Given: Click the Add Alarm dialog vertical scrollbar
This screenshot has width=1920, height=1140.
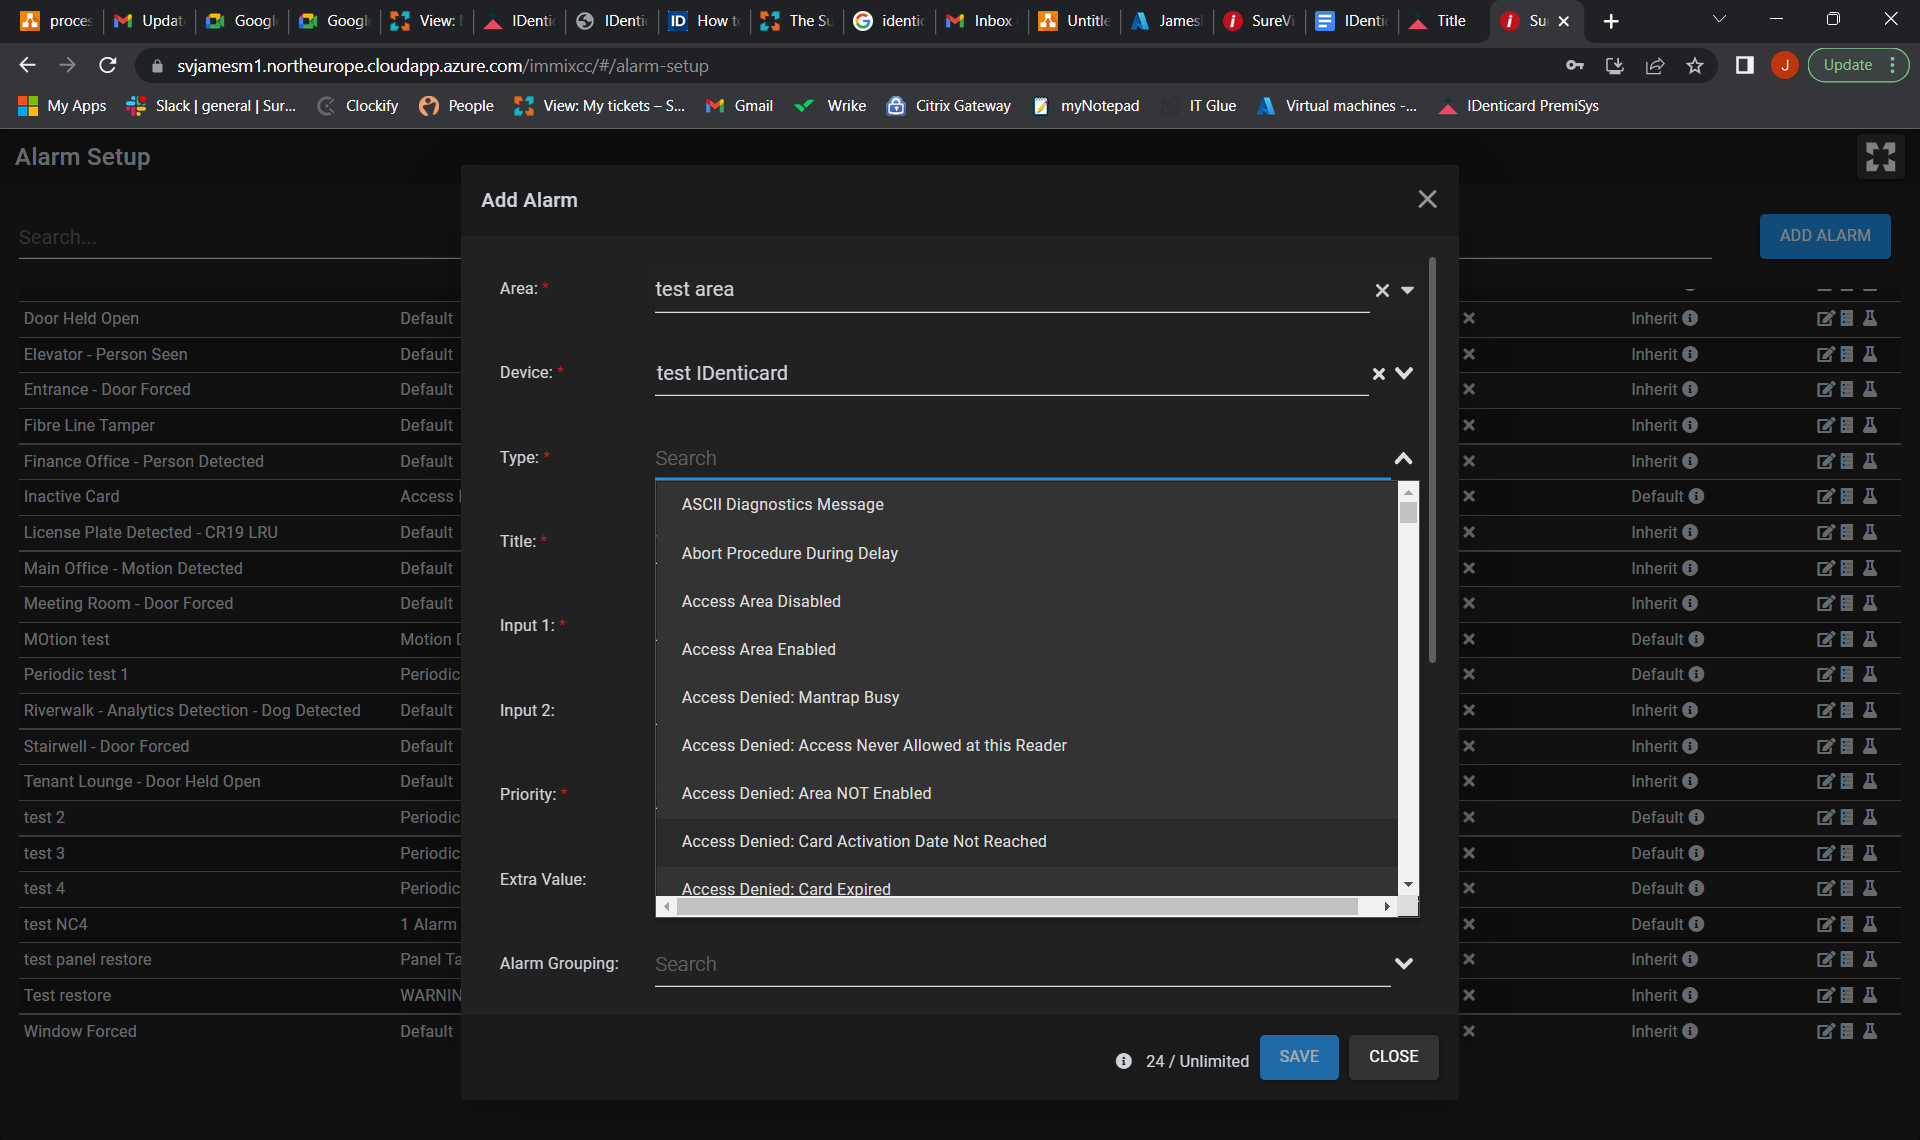Looking at the screenshot, I should [1433, 460].
